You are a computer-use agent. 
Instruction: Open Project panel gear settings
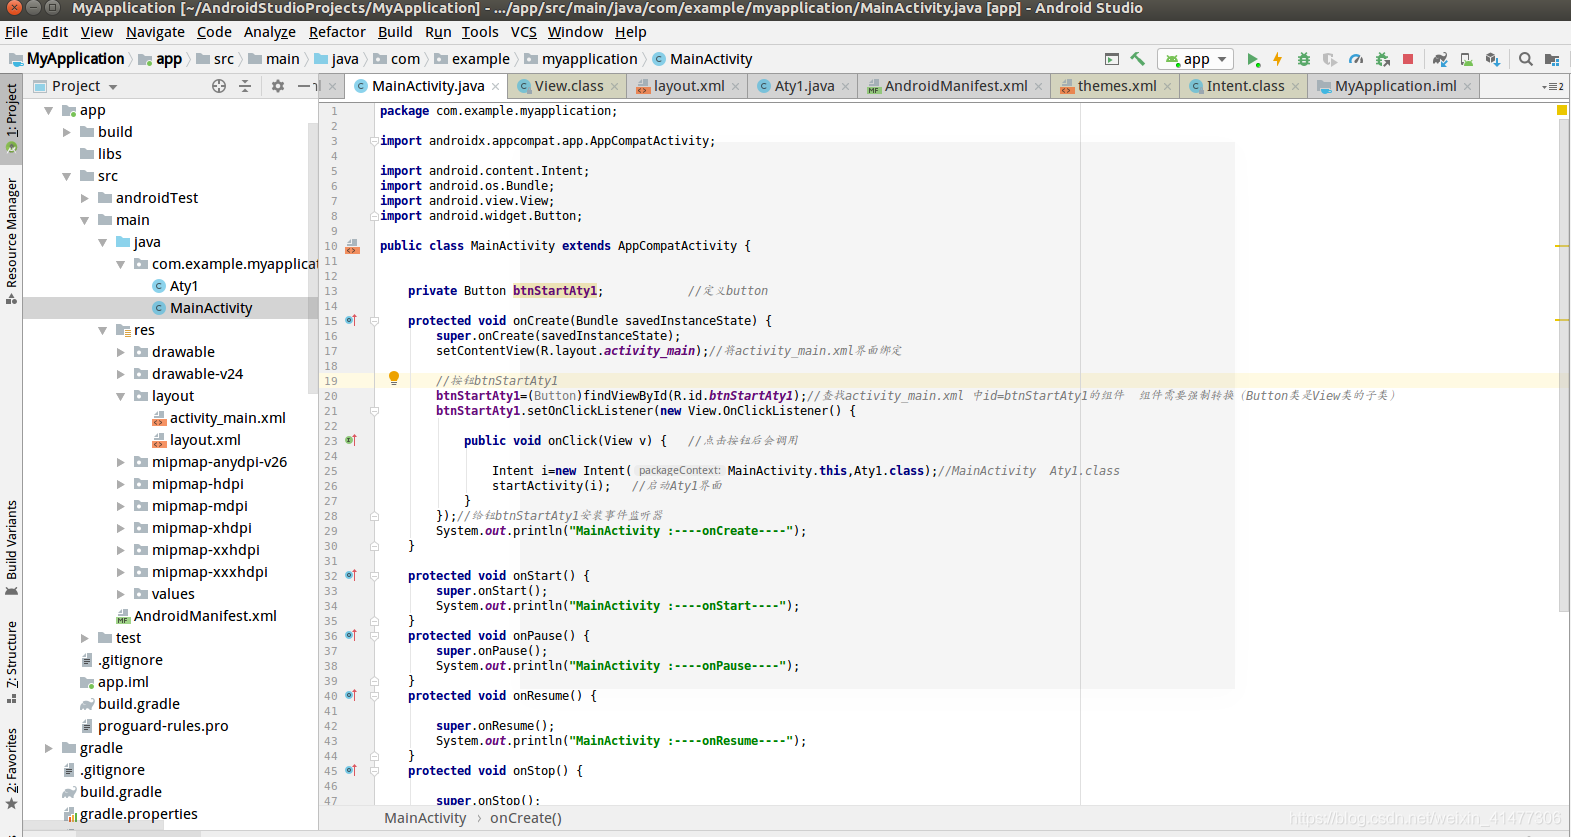(278, 86)
